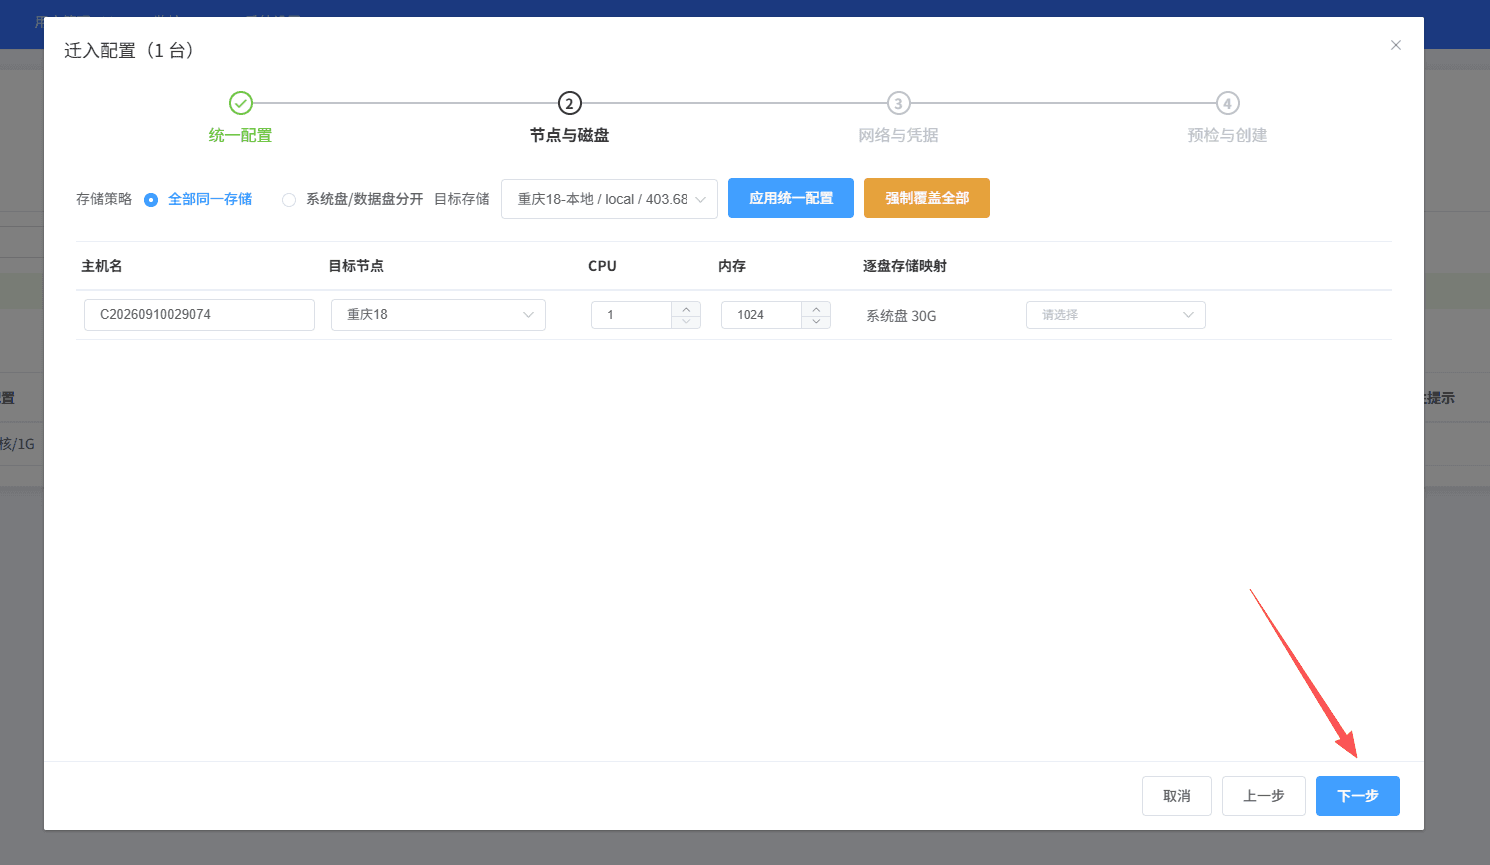This screenshot has width=1490, height=865.
Task: Click the 存储策略 label
Action: [104, 199]
